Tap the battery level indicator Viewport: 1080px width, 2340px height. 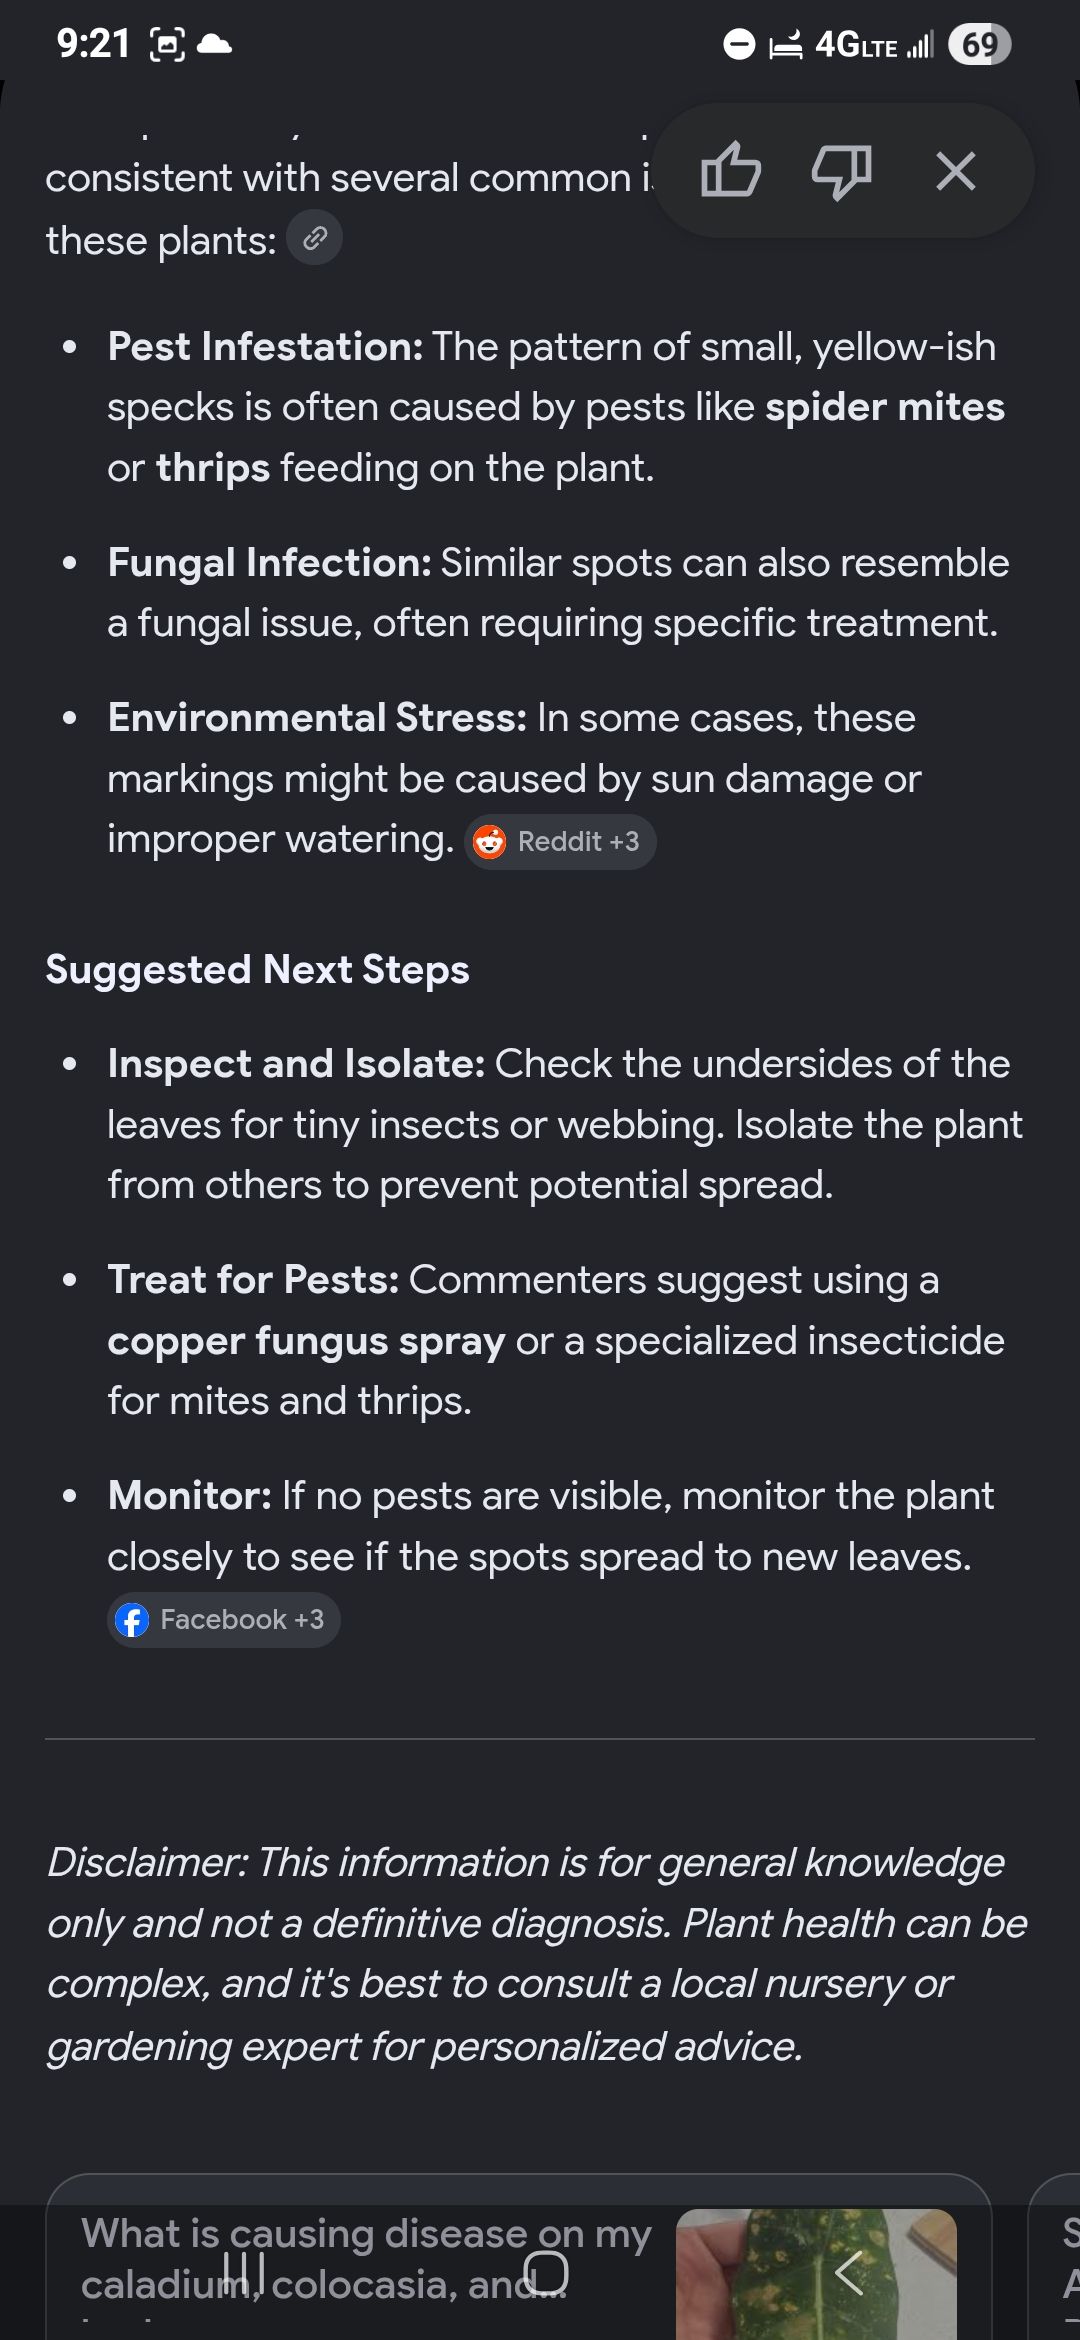click(x=980, y=44)
